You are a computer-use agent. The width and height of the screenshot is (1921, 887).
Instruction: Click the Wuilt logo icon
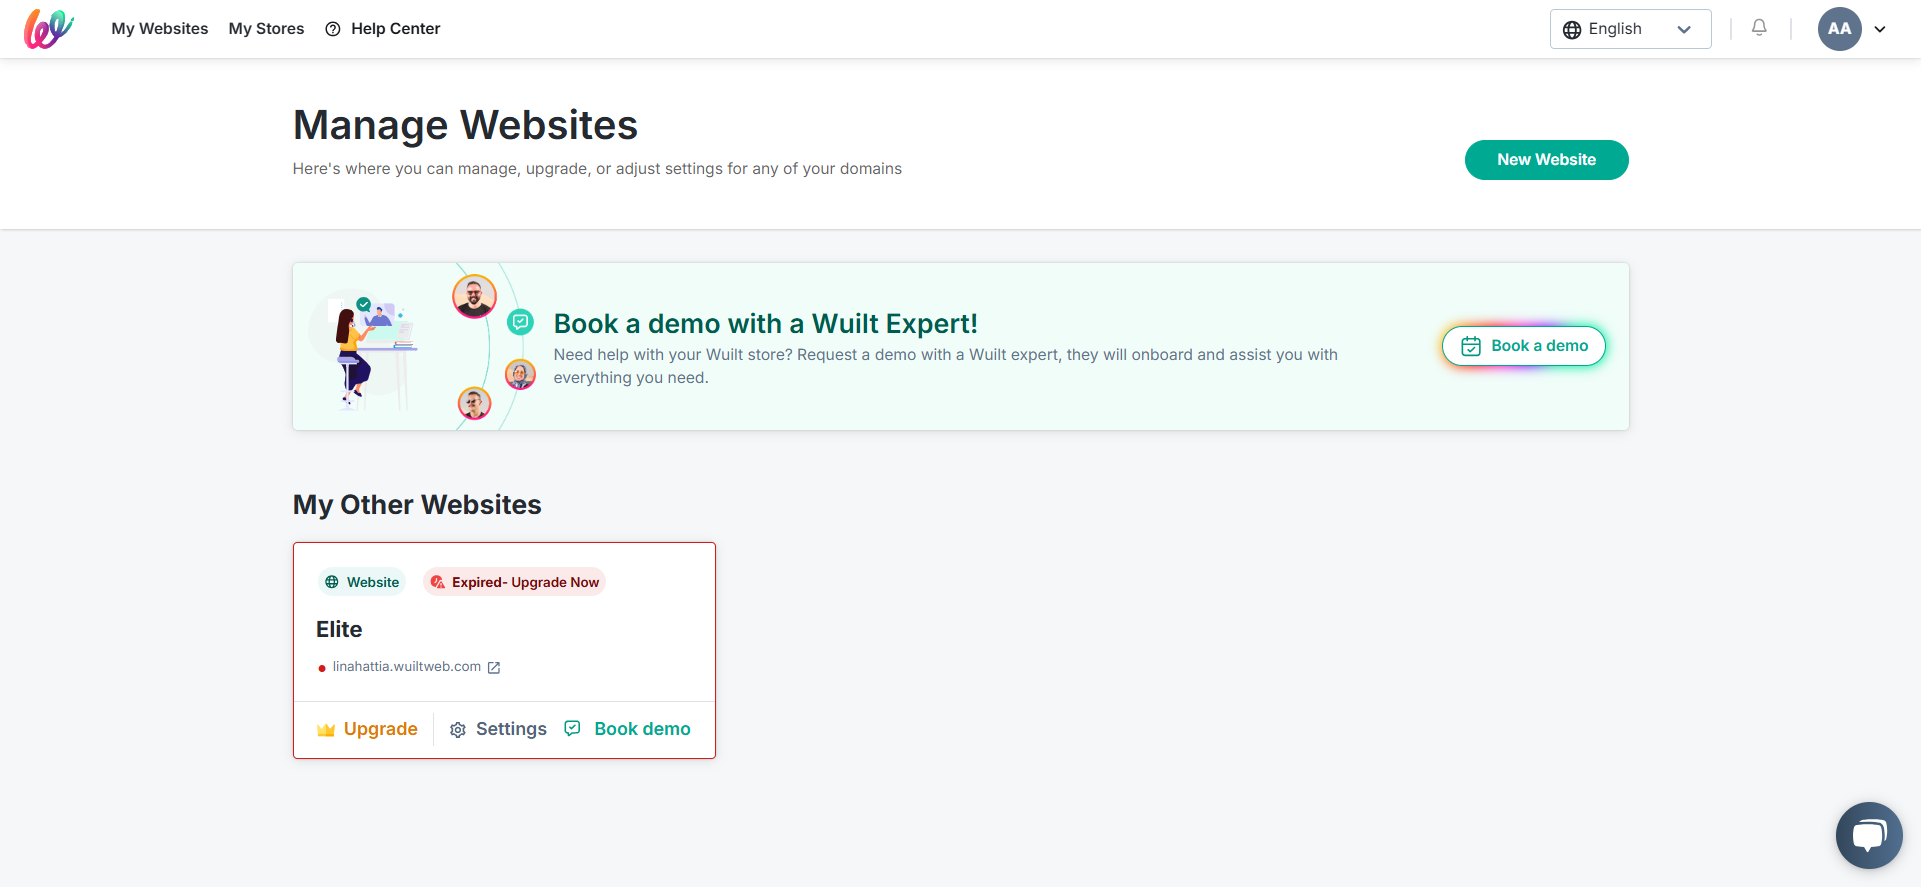[49, 29]
